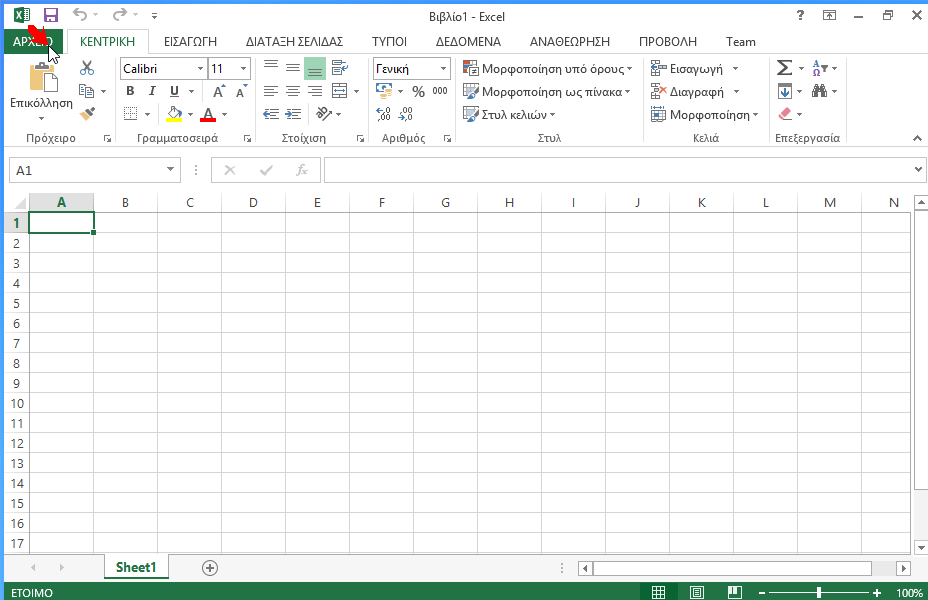Switch to Page Break Preview in status bar
Screen dimensions: 928x600
coord(734,592)
